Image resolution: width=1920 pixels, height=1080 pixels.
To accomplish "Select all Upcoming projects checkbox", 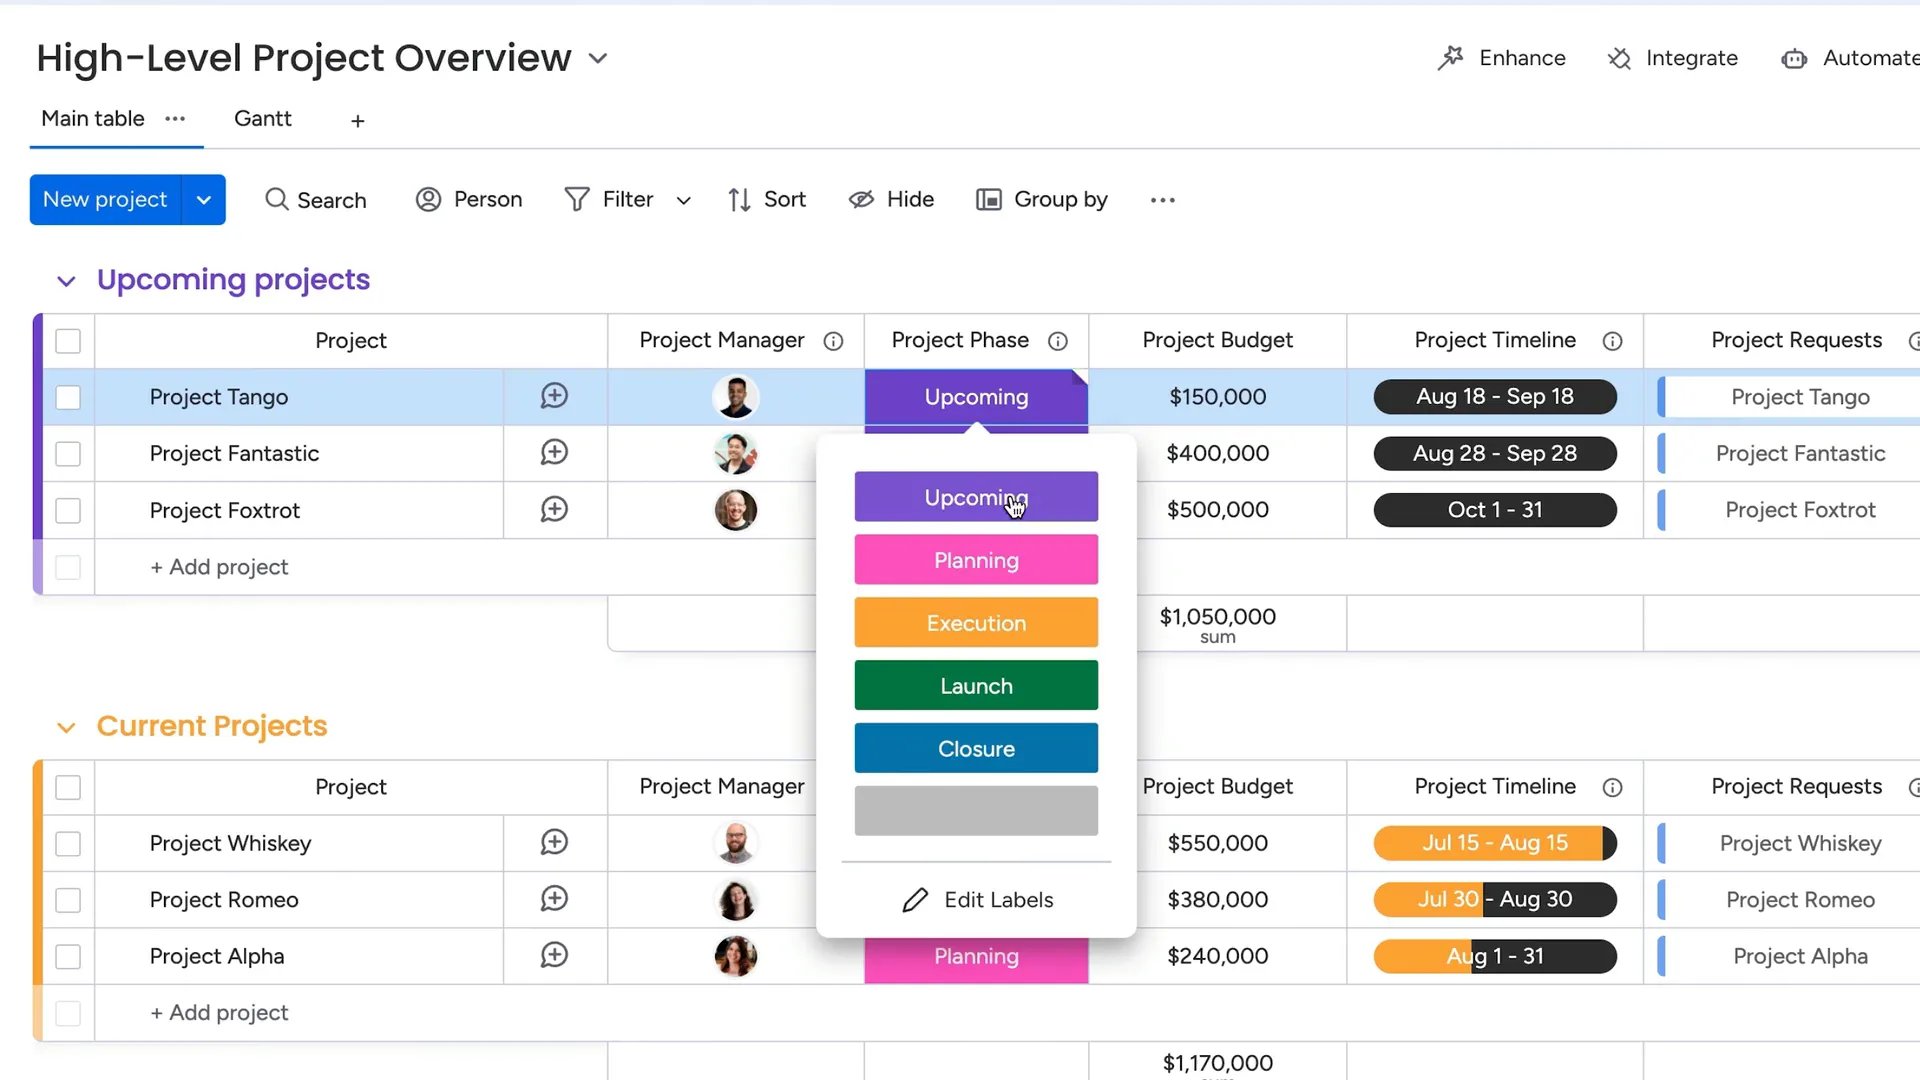I will tap(68, 341).
